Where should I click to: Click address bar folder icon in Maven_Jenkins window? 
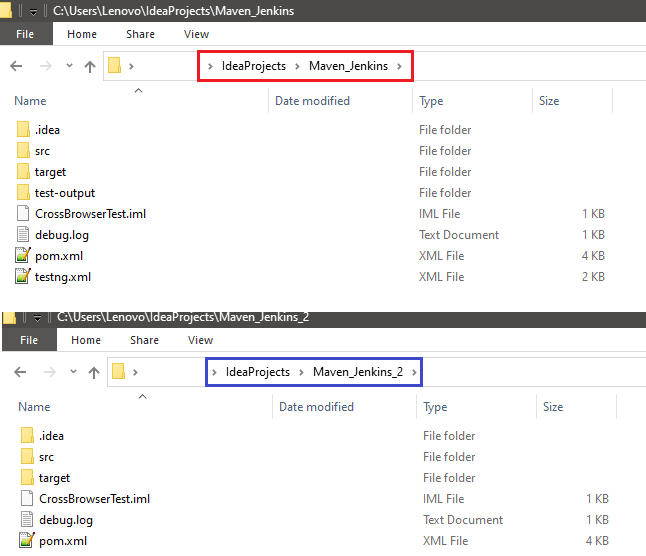115,65
